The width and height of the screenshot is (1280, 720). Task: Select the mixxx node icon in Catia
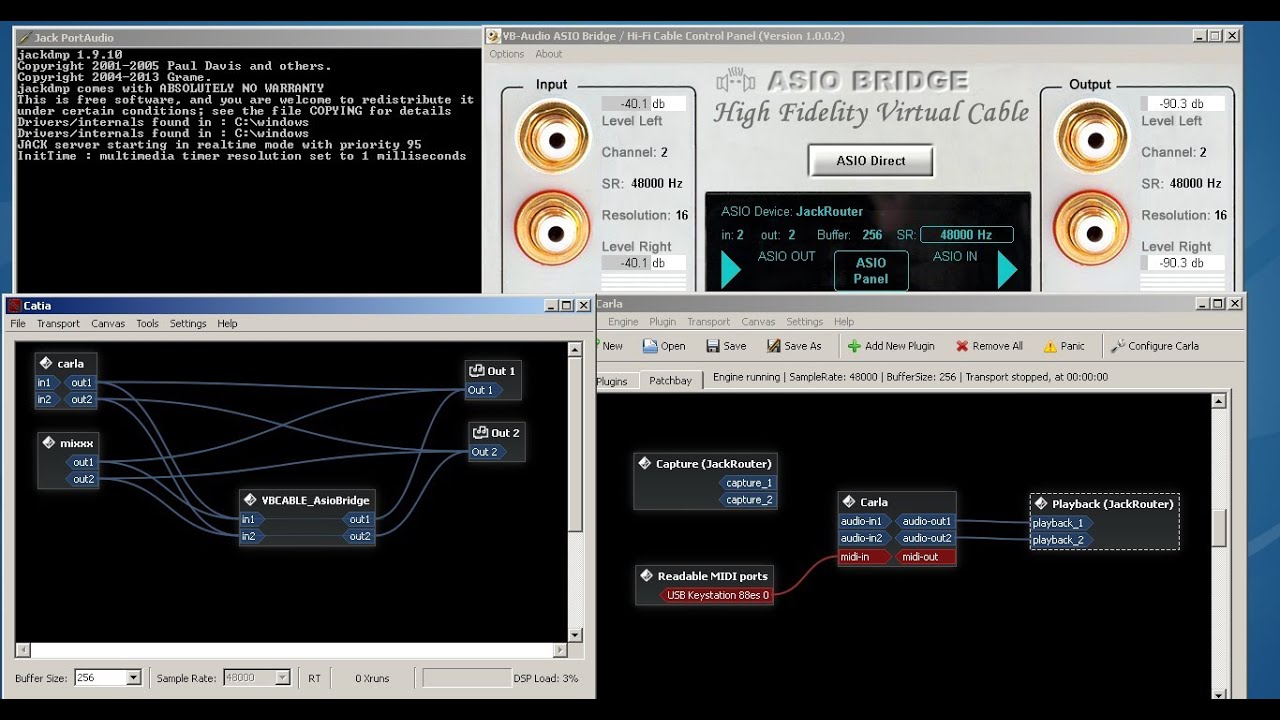49,443
